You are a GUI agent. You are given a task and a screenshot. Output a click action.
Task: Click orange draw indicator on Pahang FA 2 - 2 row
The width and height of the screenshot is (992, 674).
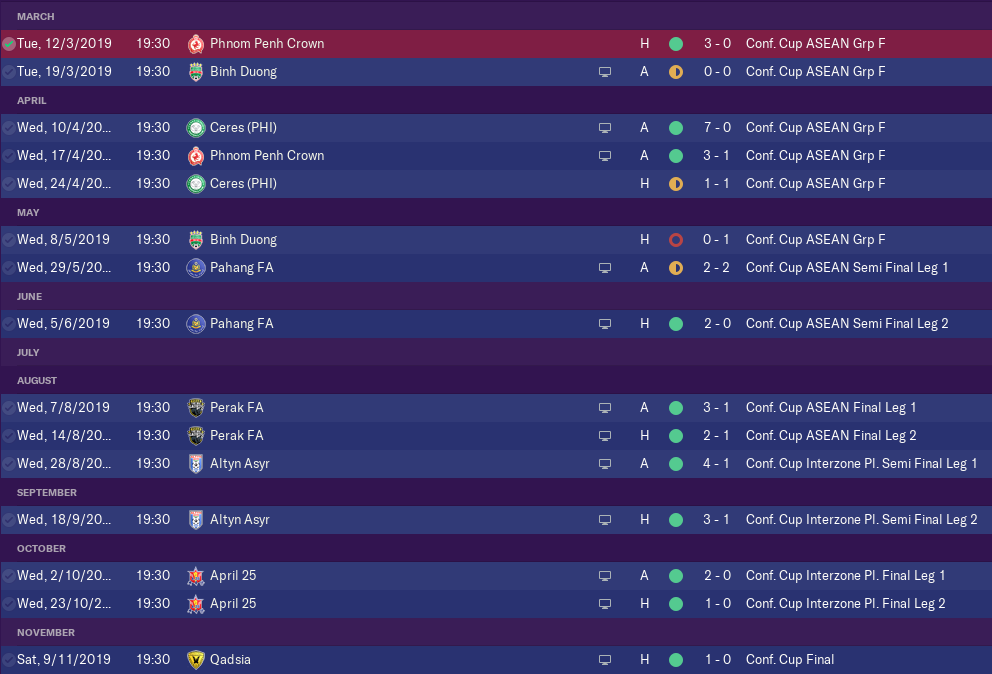pyautogui.click(x=676, y=268)
